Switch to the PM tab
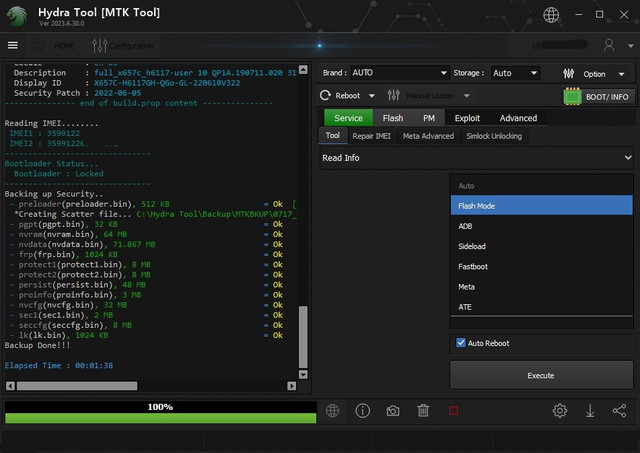Screen dimensions: 640x453 [x=429, y=118]
